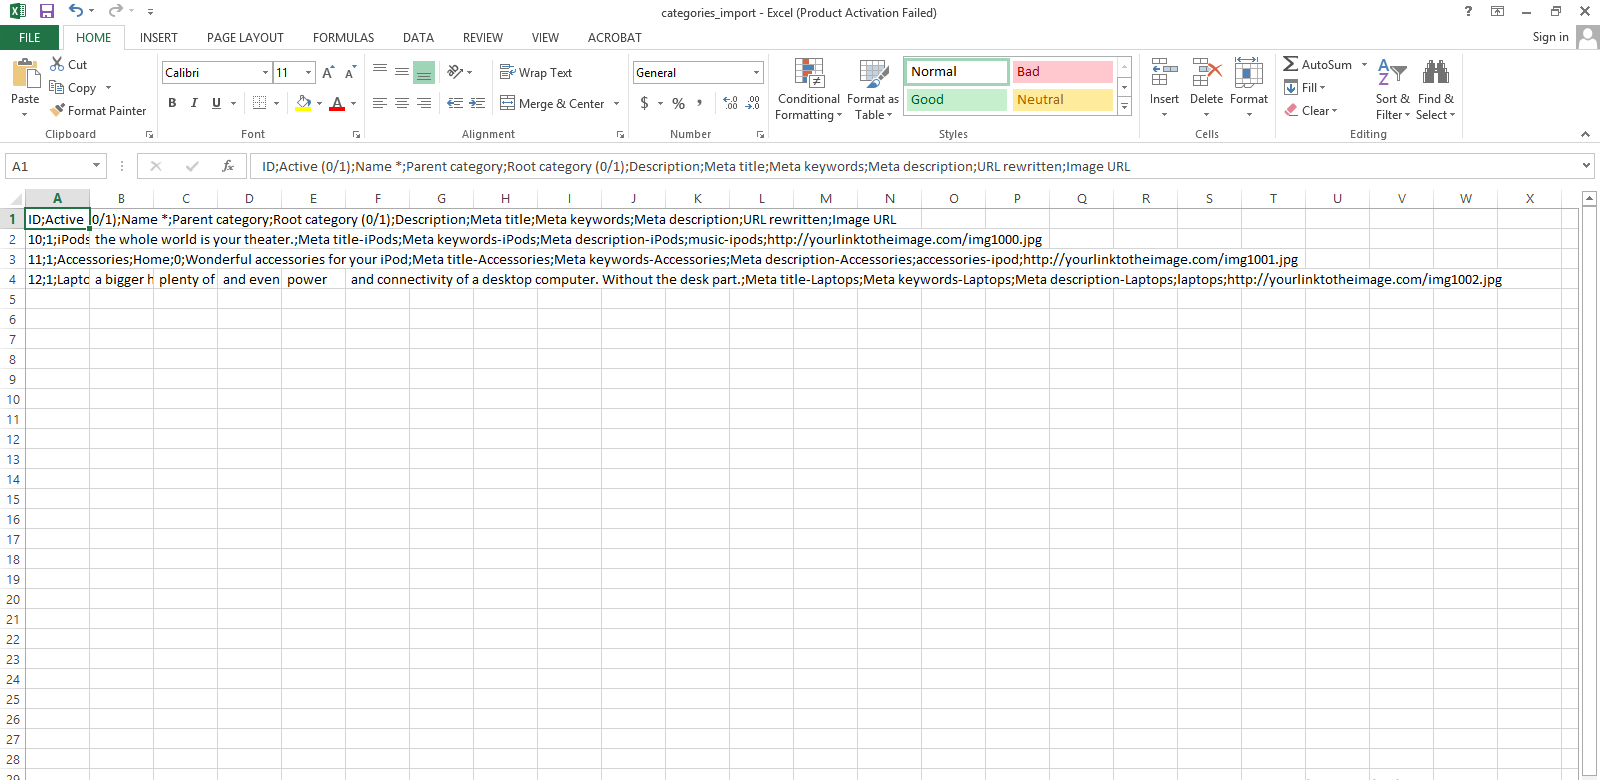
Task: Decrease indent of cell contents
Action: (455, 103)
